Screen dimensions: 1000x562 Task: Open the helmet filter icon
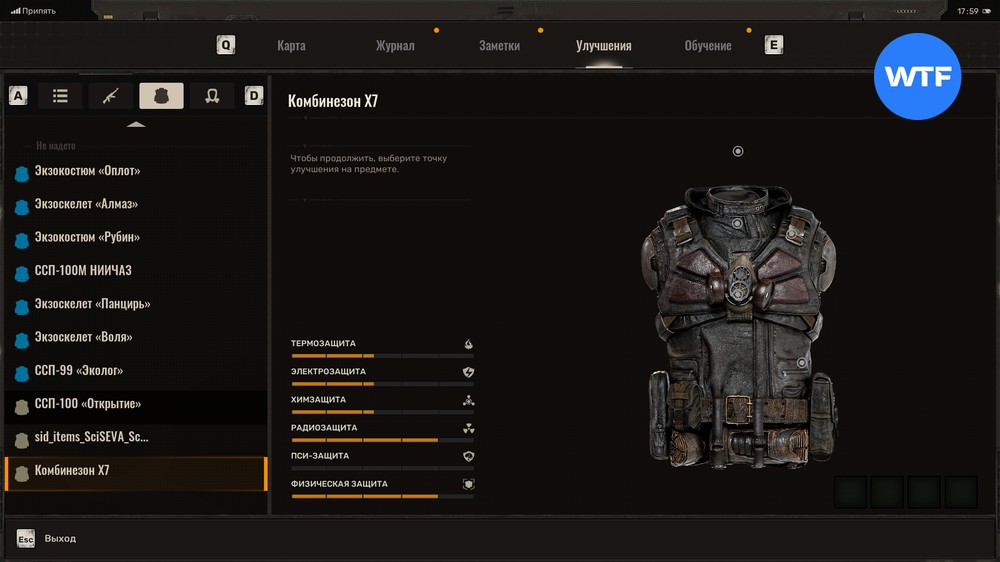(x=212, y=96)
